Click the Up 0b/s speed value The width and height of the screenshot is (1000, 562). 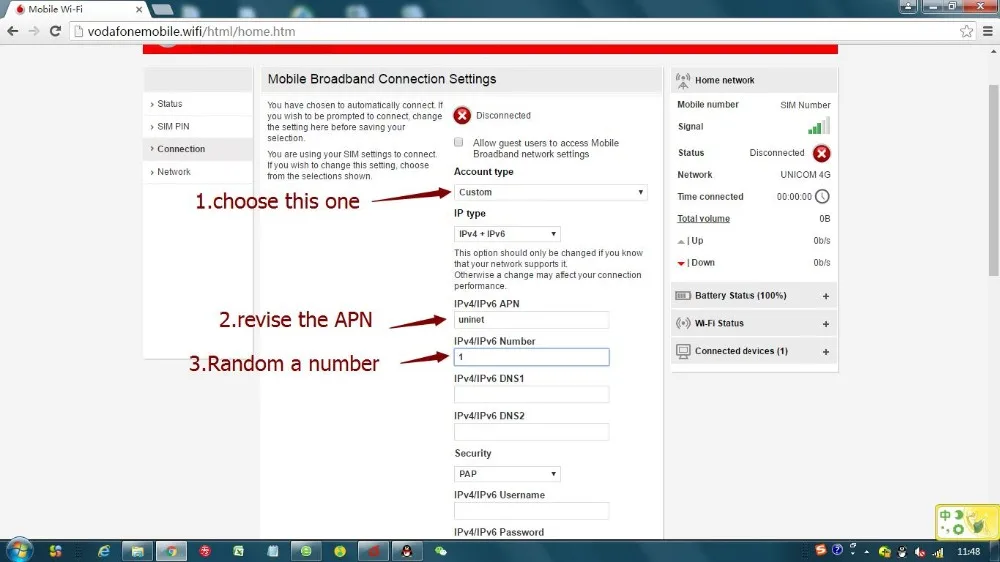pos(821,241)
